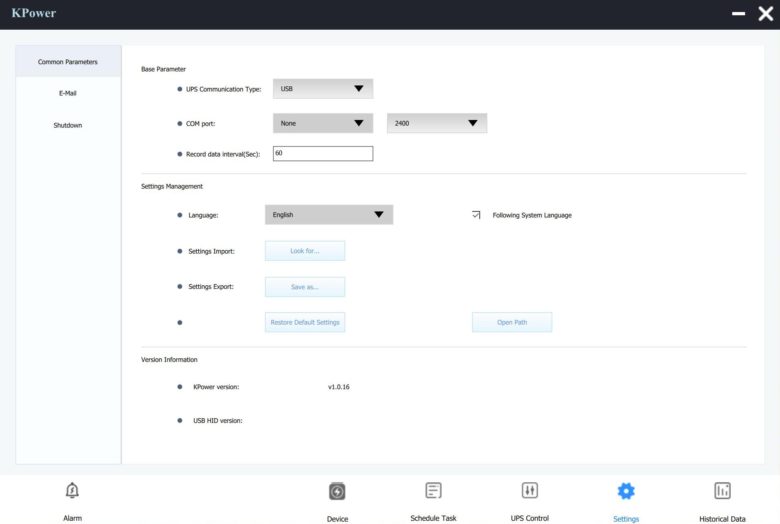Click Restore Default Settings button
780x524 pixels.
click(x=305, y=322)
